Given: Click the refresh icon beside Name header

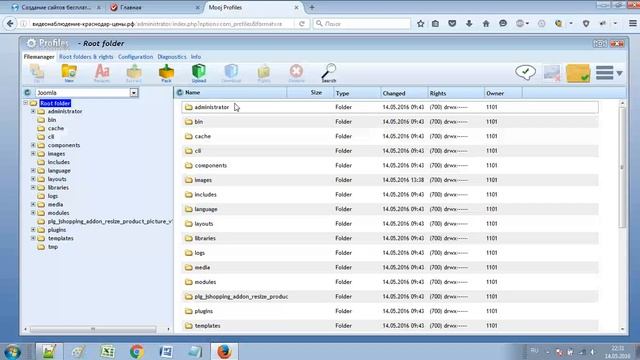Looking at the screenshot, I should (180, 93).
